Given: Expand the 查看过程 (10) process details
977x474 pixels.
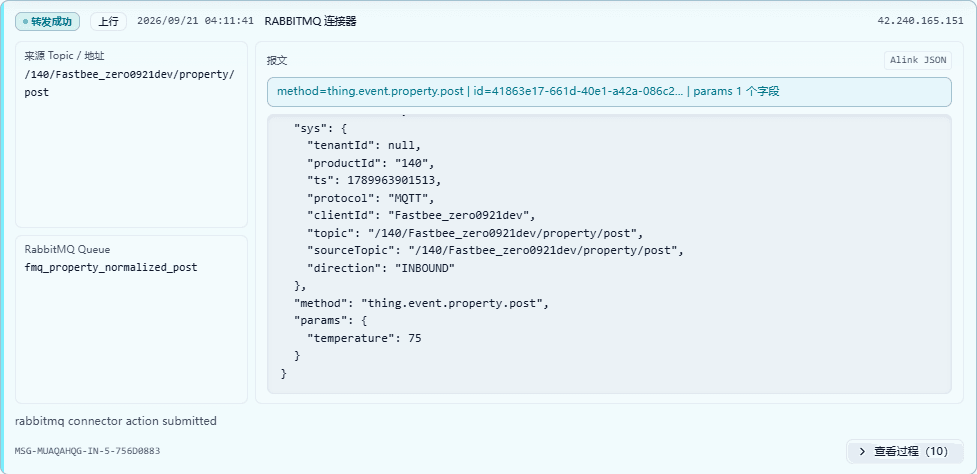Looking at the screenshot, I should coord(904,452).
